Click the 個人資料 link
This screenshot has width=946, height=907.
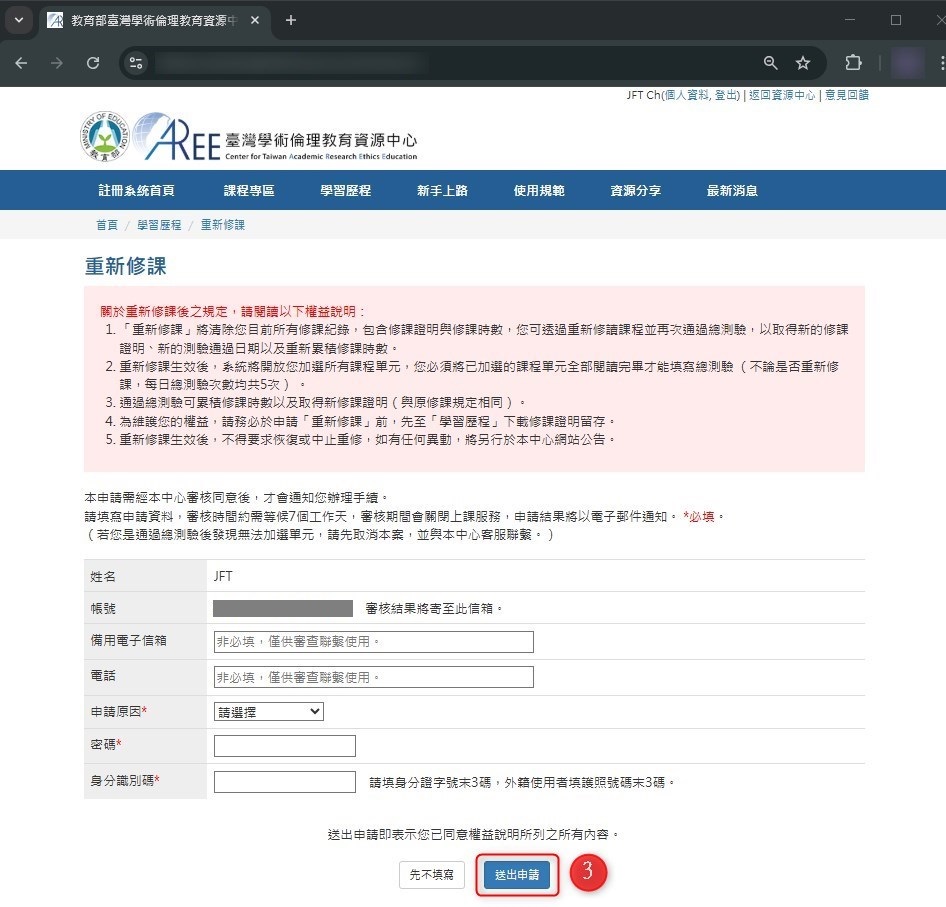click(687, 95)
